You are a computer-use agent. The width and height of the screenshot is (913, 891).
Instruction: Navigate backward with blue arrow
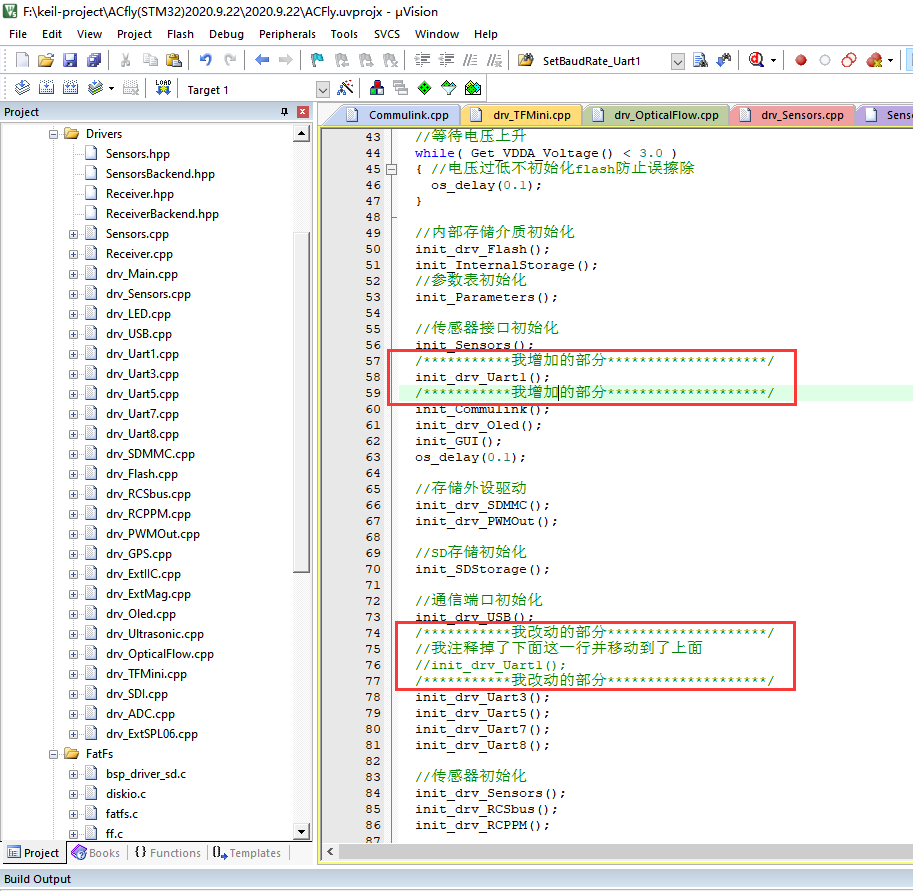262,60
